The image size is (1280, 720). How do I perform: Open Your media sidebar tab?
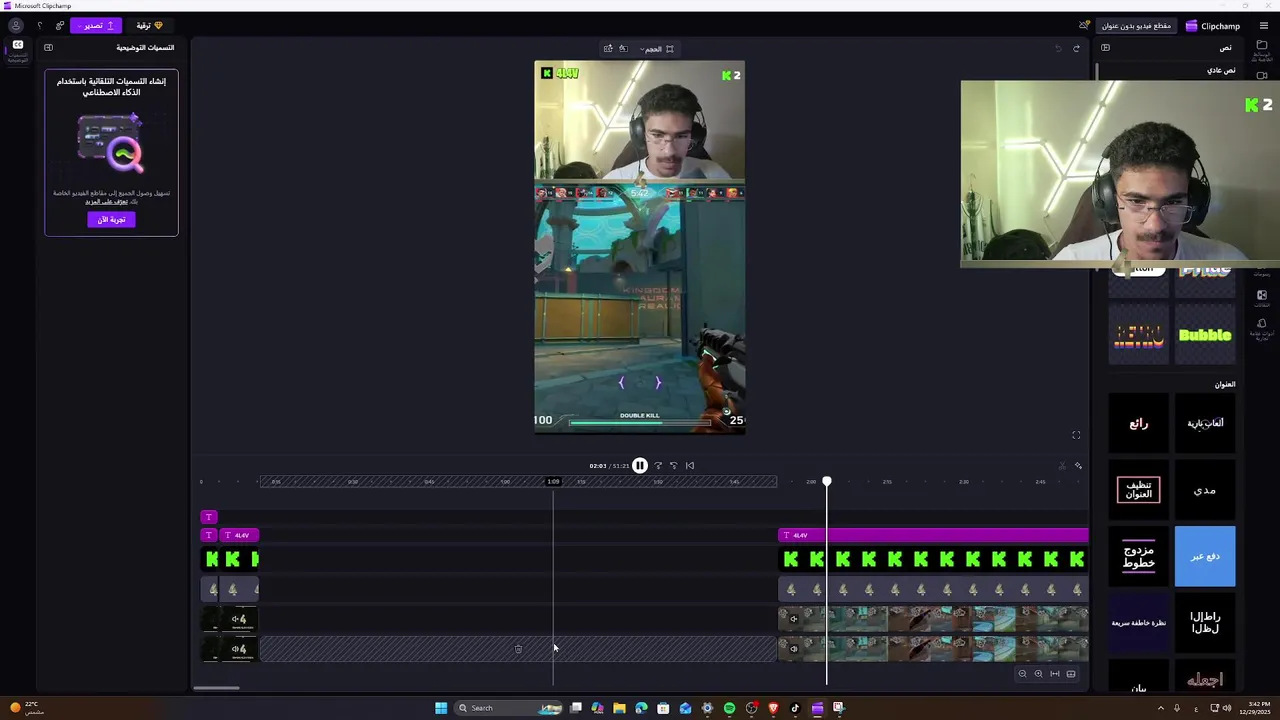1262,51
